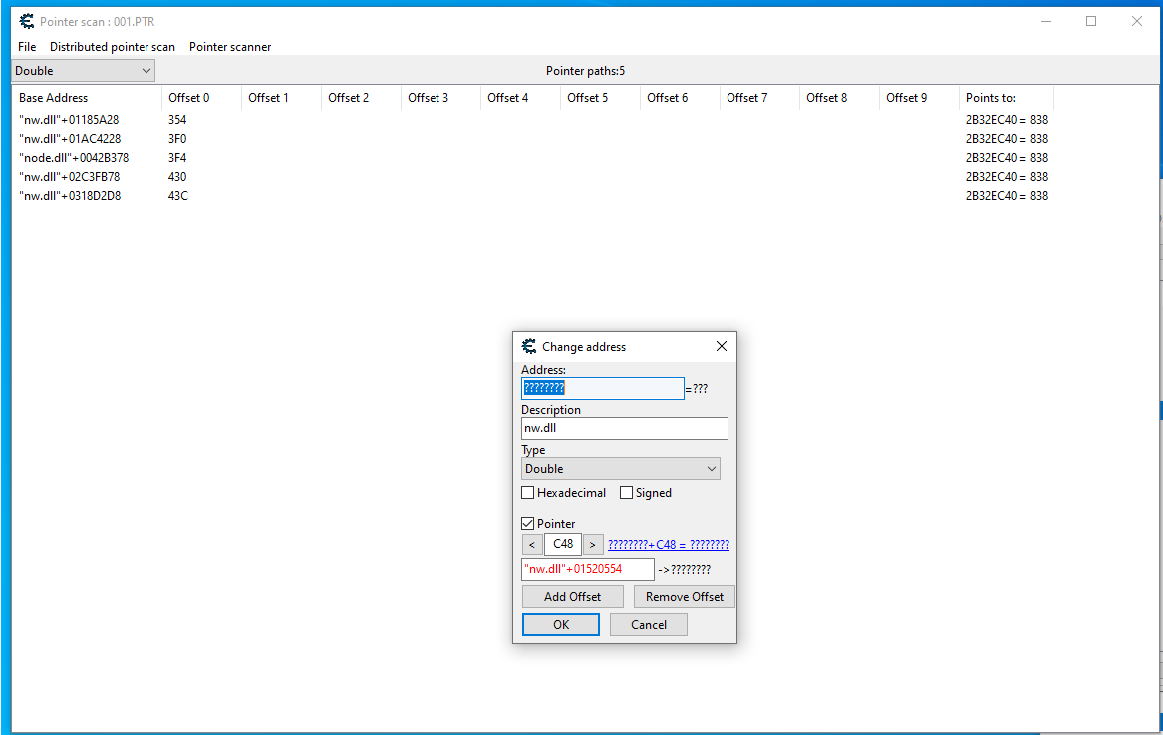Viewport: 1163px width, 735px height.
Task: Close the Change address dialog
Action: 721,347
